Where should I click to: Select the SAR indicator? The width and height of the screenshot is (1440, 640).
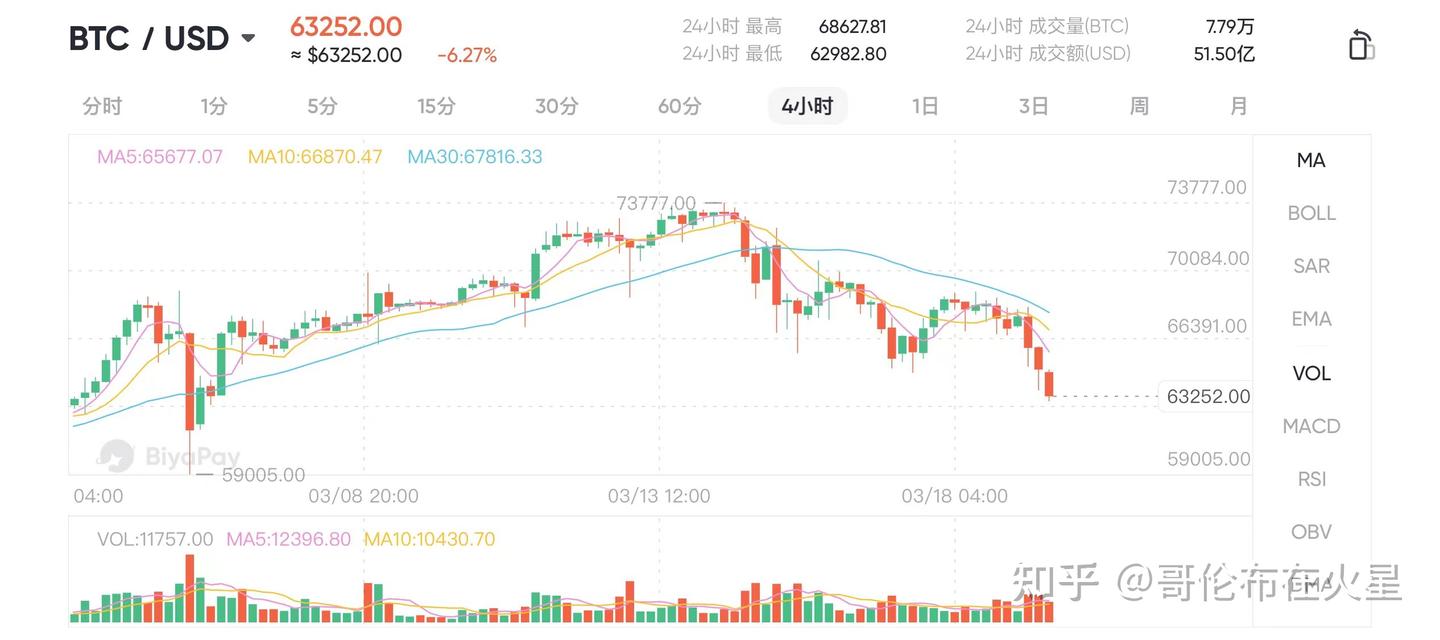[x=1310, y=265]
